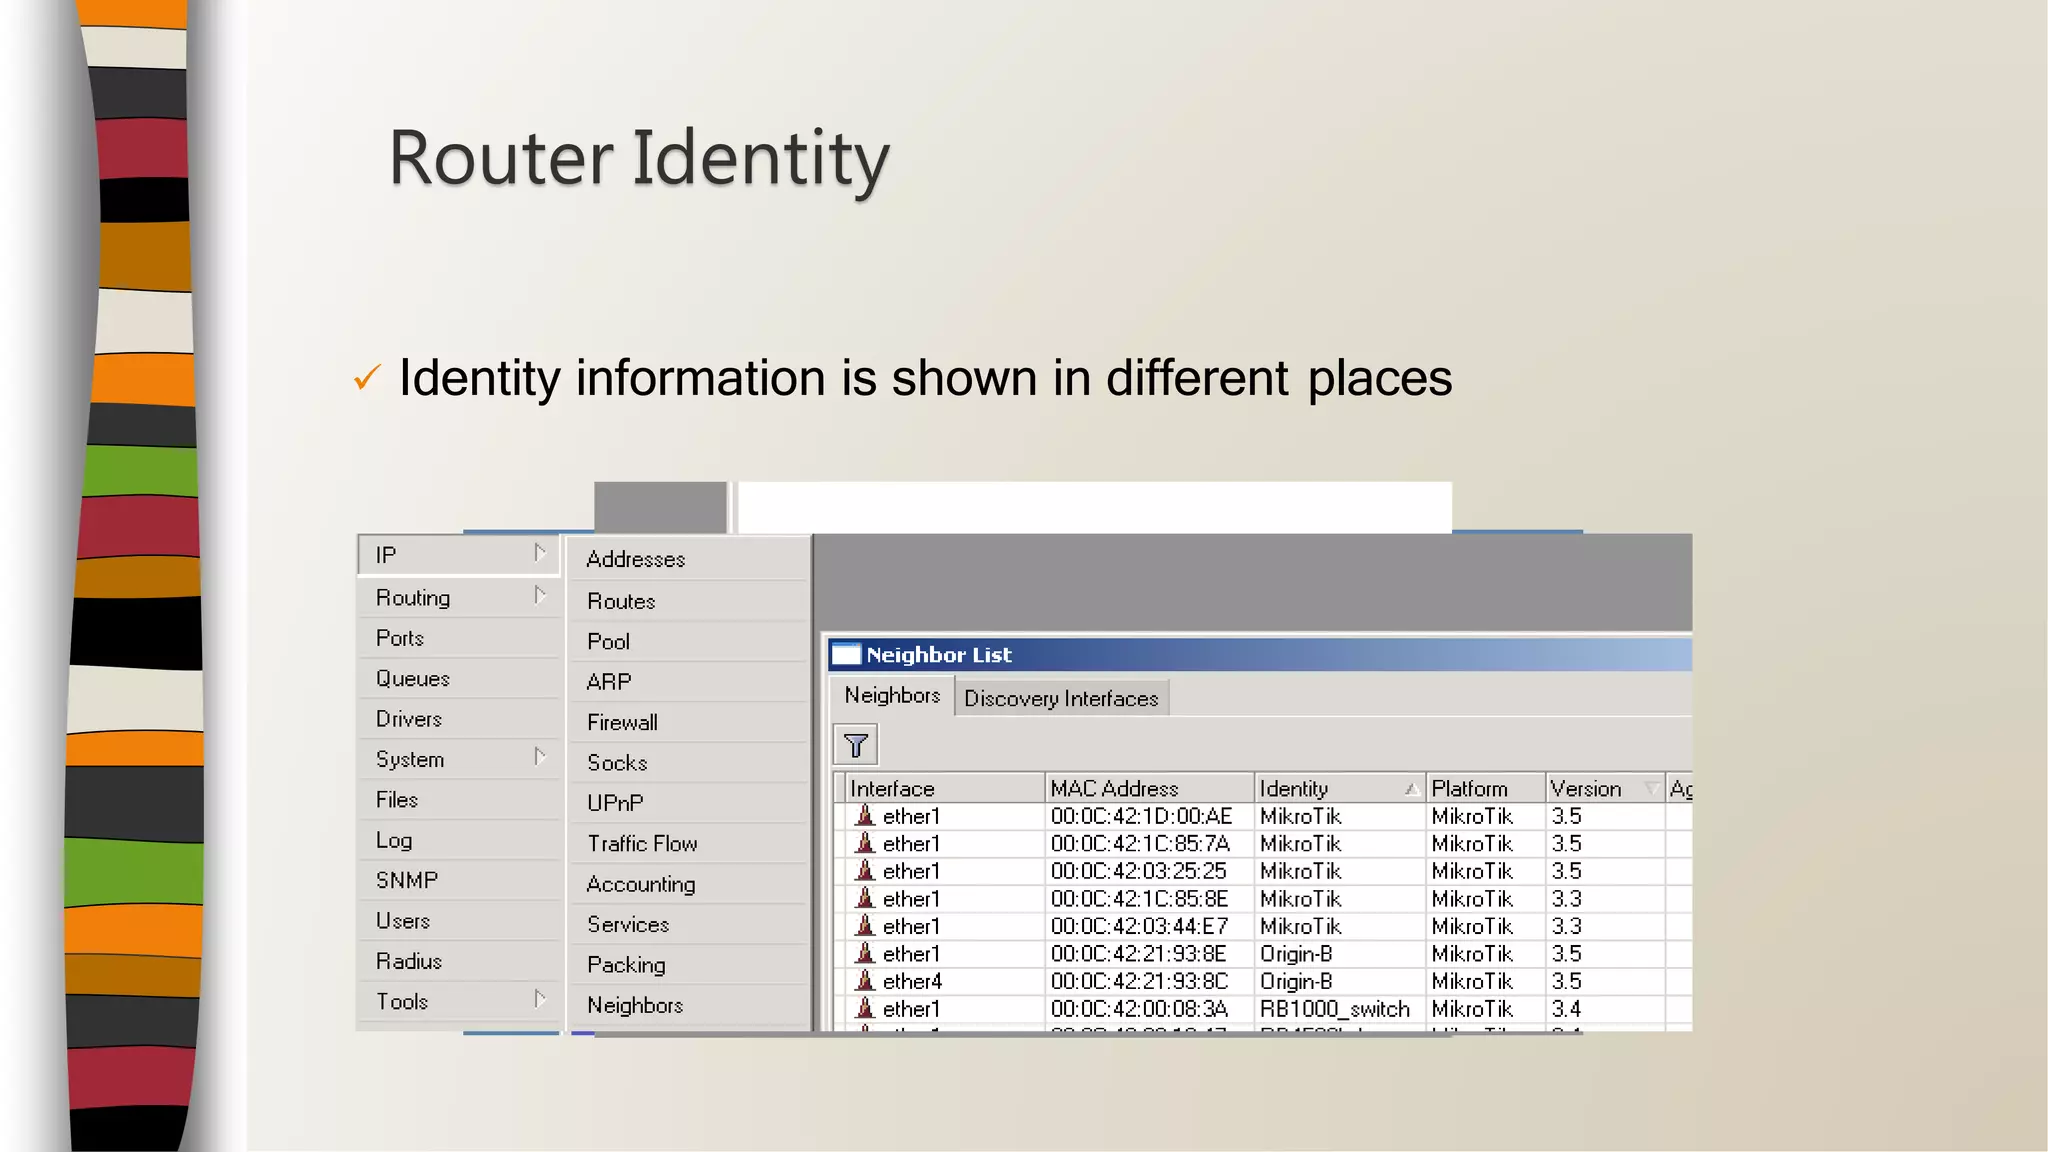Choose Services in the IP submenu
The width and height of the screenshot is (2048, 1152).
pyautogui.click(x=688, y=924)
